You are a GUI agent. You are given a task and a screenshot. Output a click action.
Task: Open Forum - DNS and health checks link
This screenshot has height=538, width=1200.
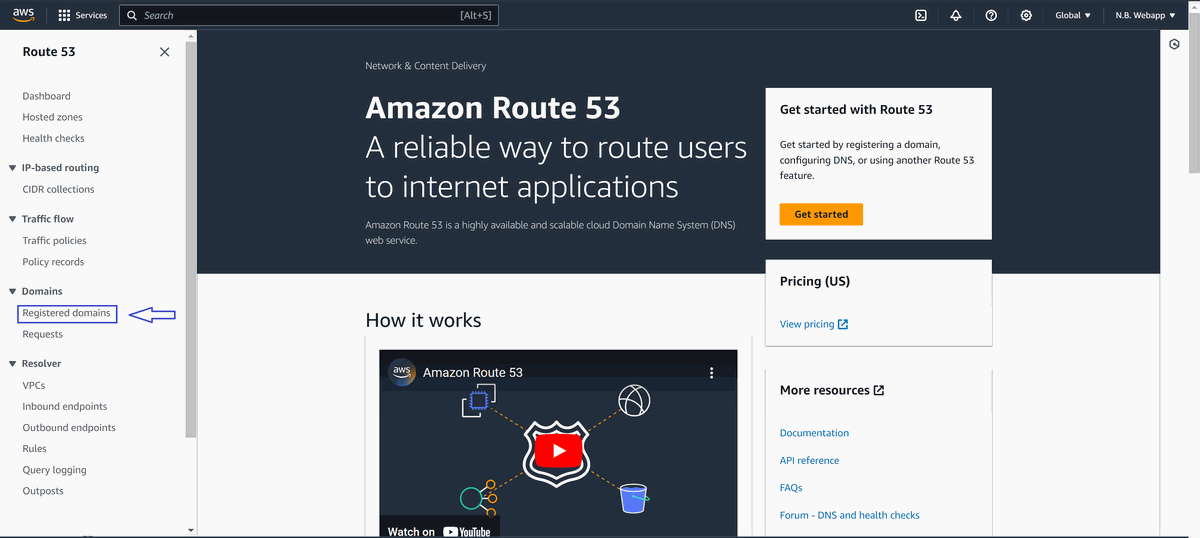(x=850, y=515)
